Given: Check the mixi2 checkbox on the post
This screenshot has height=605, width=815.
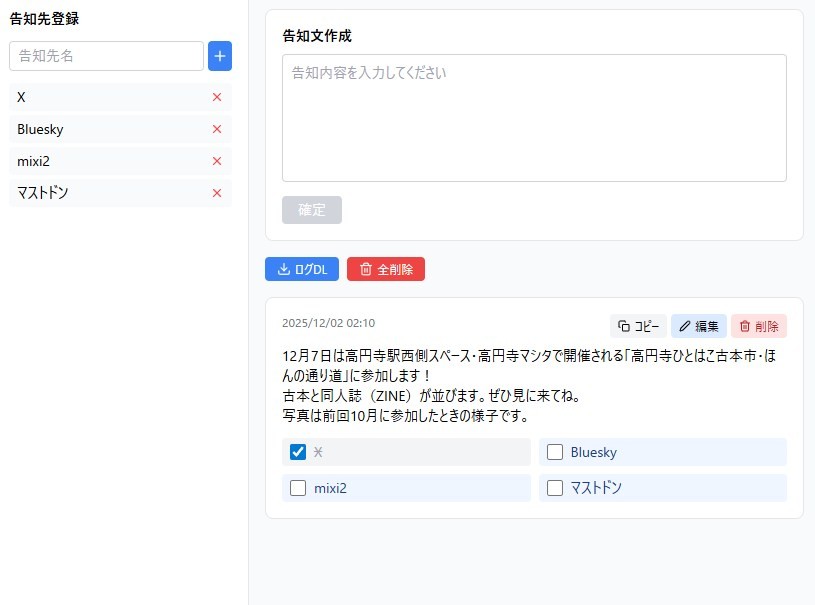Looking at the screenshot, I should pos(296,488).
